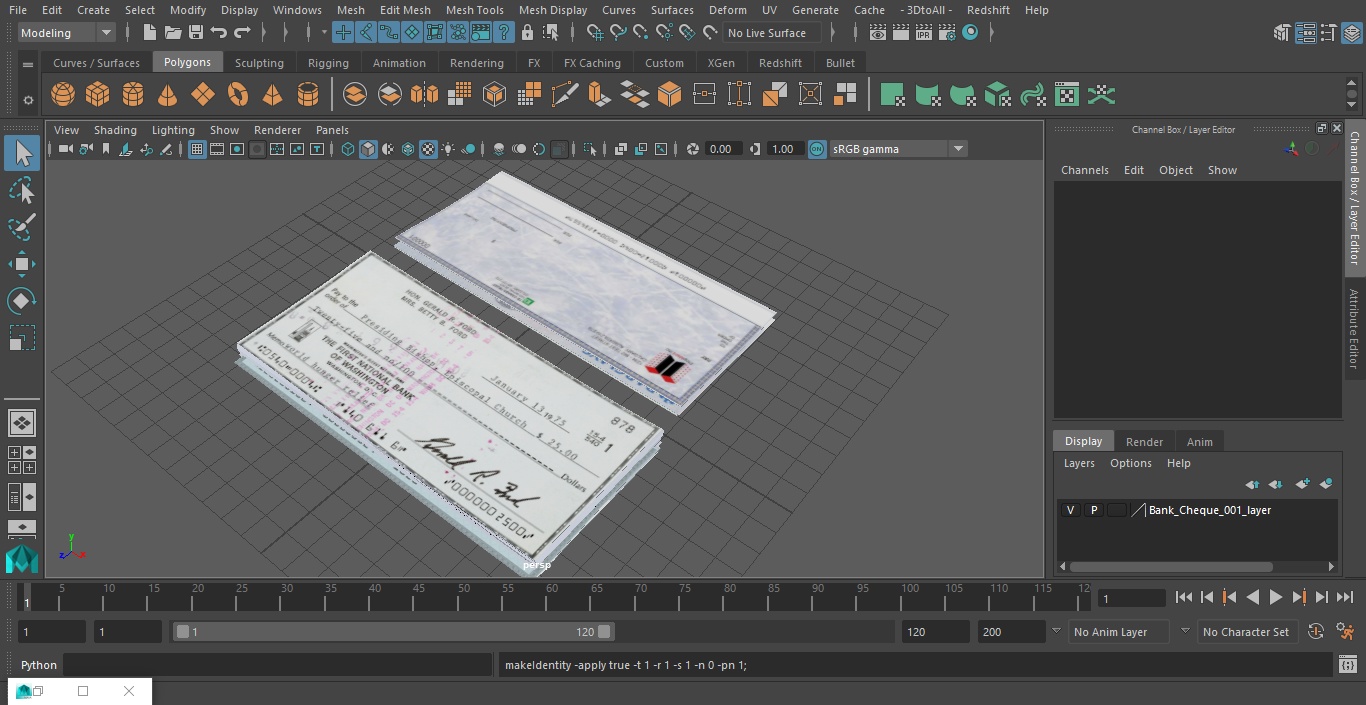Image resolution: width=1366 pixels, height=705 pixels.
Task: Create a polygon cube from the shelf
Action: coord(98,95)
